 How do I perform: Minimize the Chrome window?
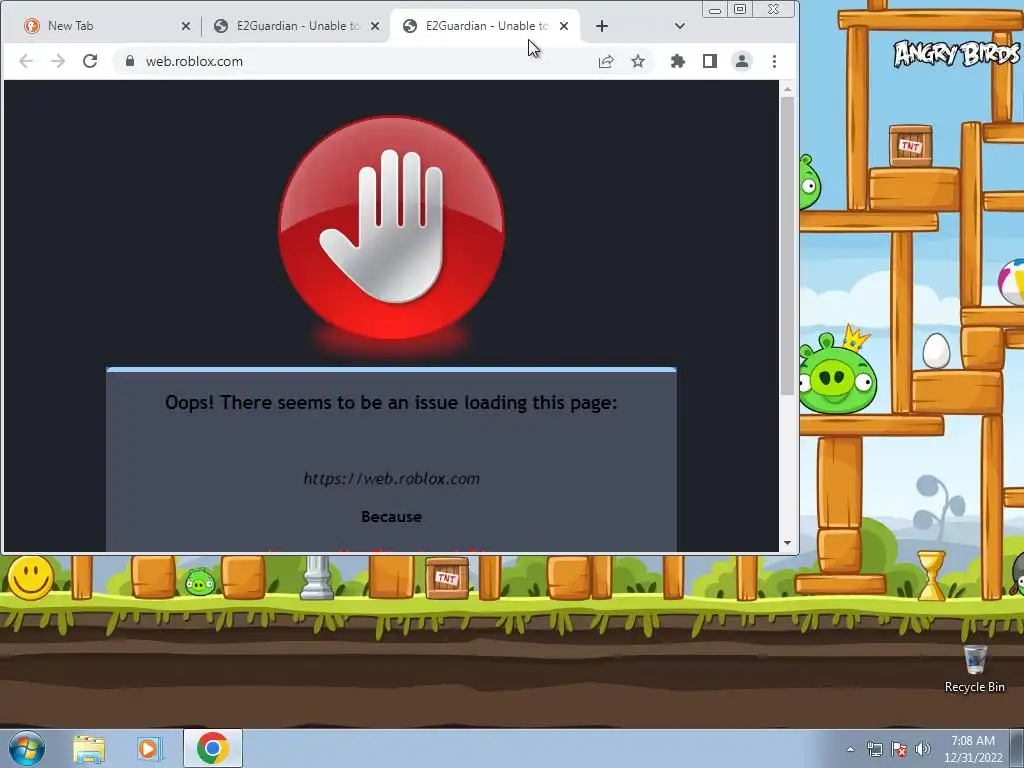[x=715, y=9]
